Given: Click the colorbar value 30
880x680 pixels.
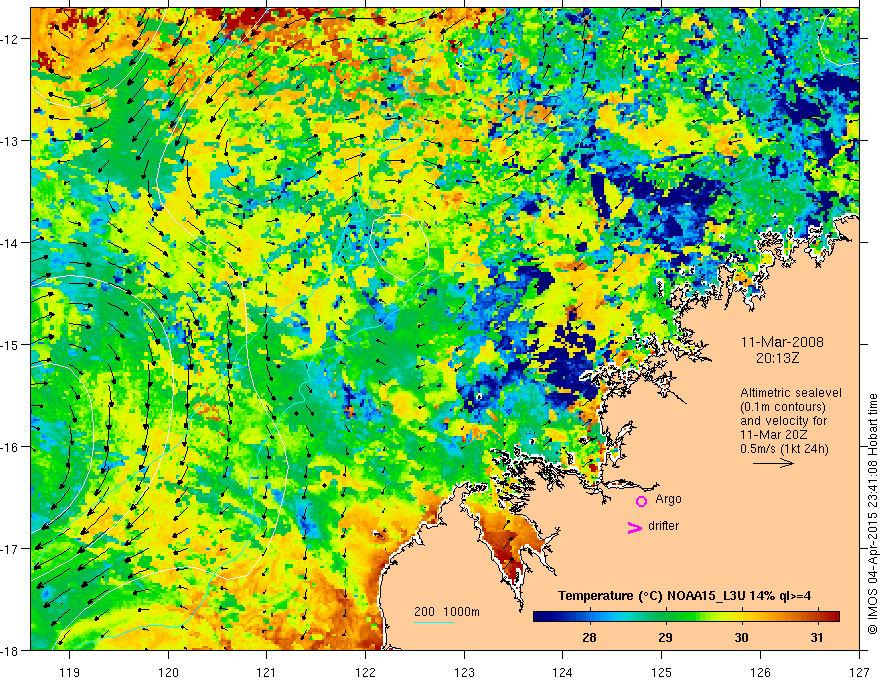Looking at the screenshot, I should pyautogui.click(x=741, y=637).
